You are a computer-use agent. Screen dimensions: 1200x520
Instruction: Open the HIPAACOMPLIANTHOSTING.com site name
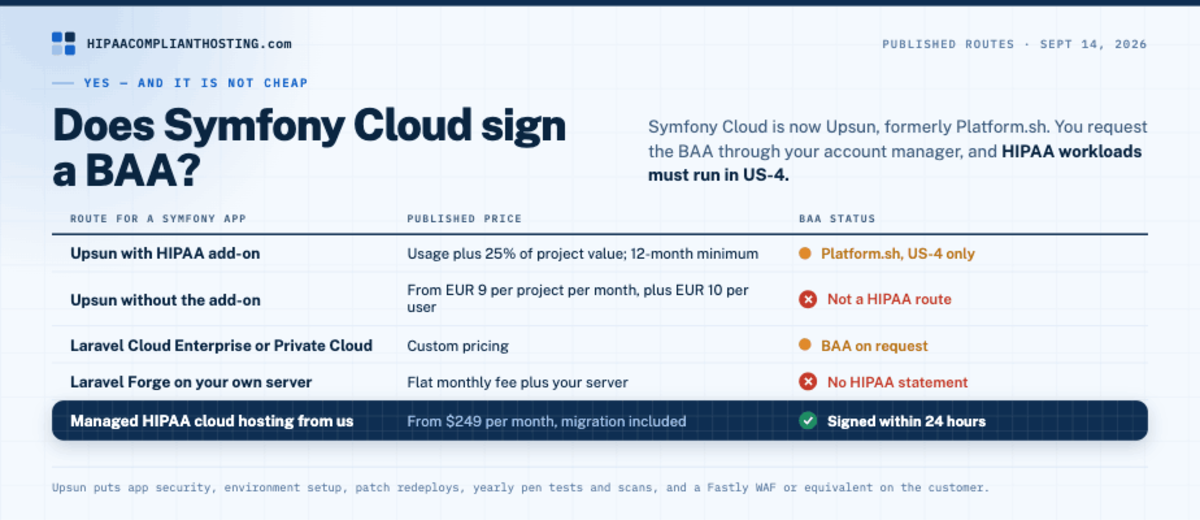coord(189,44)
